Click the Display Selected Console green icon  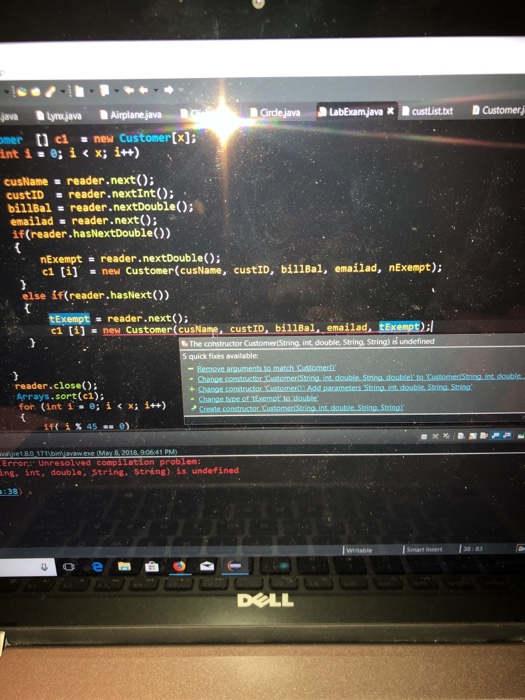(521, 436)
